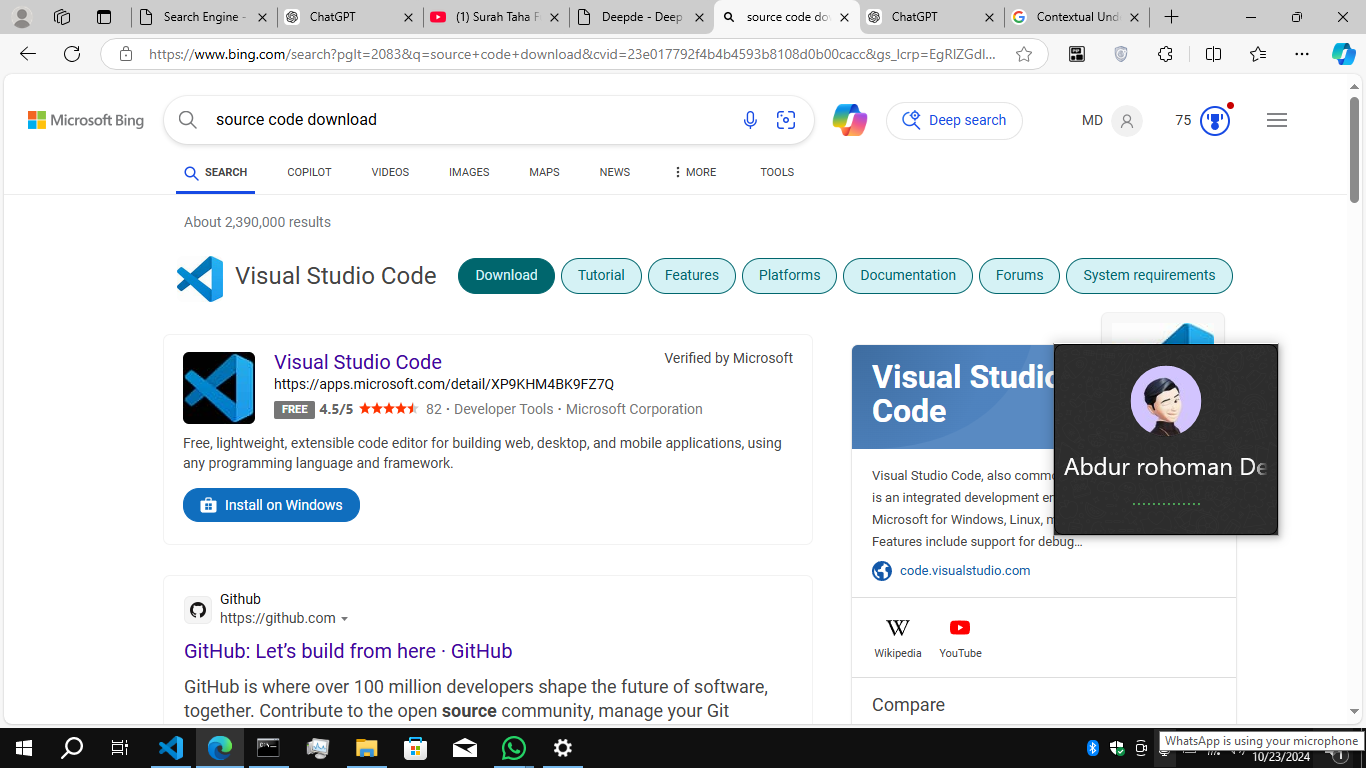Open visual search camera icon

pos(786,120)
